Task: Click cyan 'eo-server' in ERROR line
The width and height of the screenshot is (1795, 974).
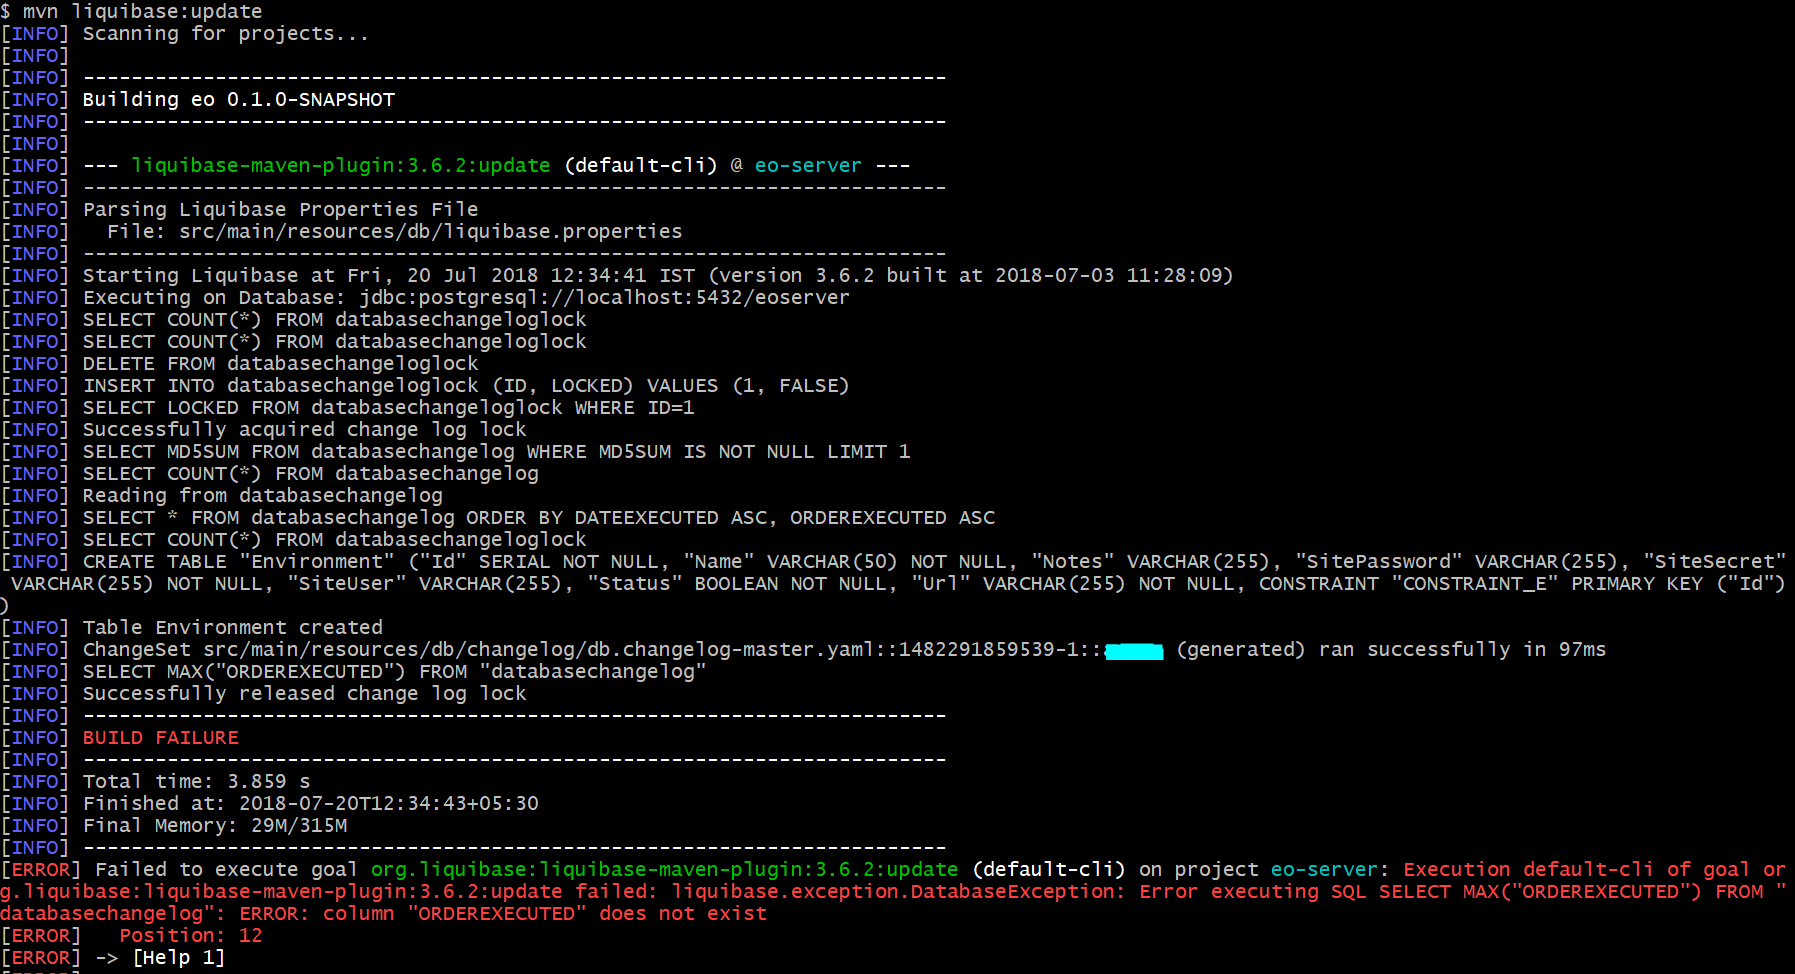Action: [x=1324, y=870]
